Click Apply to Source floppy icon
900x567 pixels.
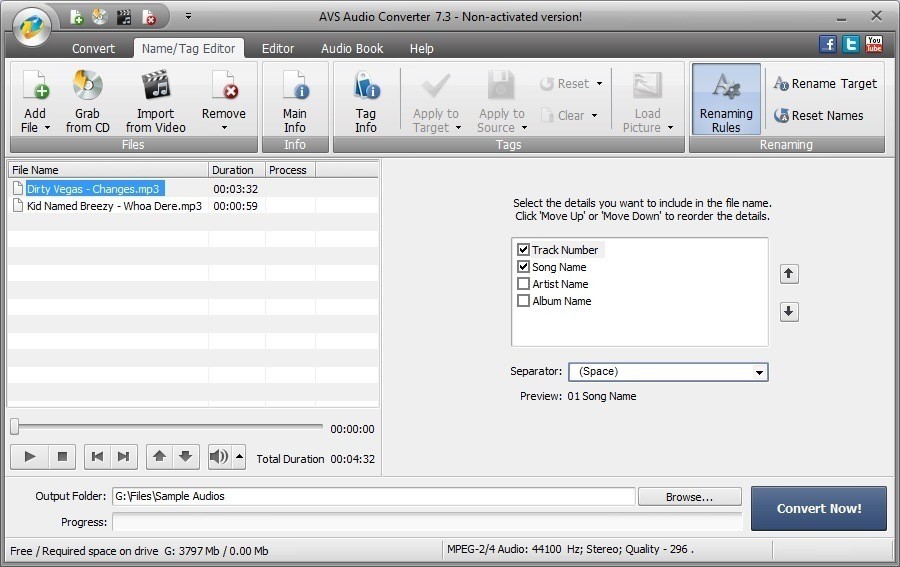click(x=501, y=86)
